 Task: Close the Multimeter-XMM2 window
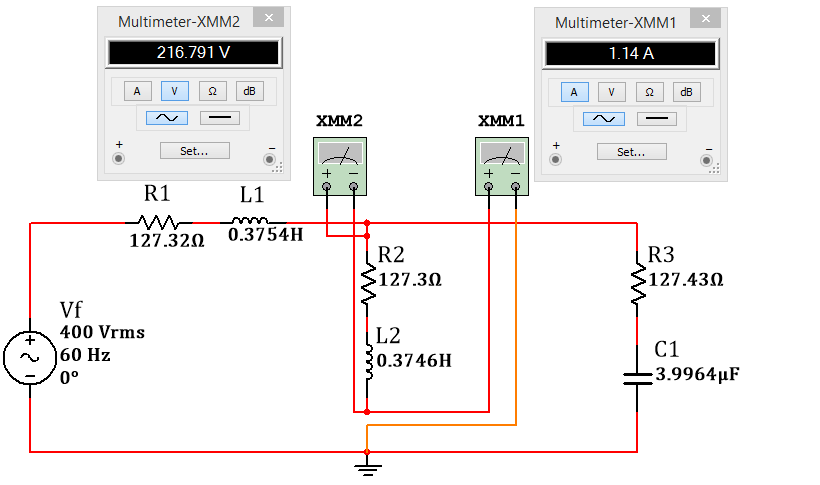pyautogui.click(x=269, y=18)
